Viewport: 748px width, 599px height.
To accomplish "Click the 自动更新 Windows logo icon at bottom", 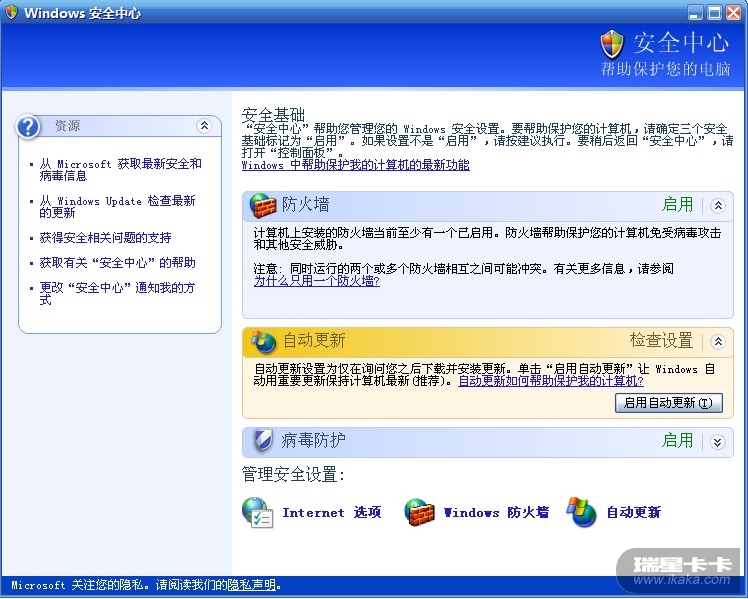I will (x=582, y=512).
